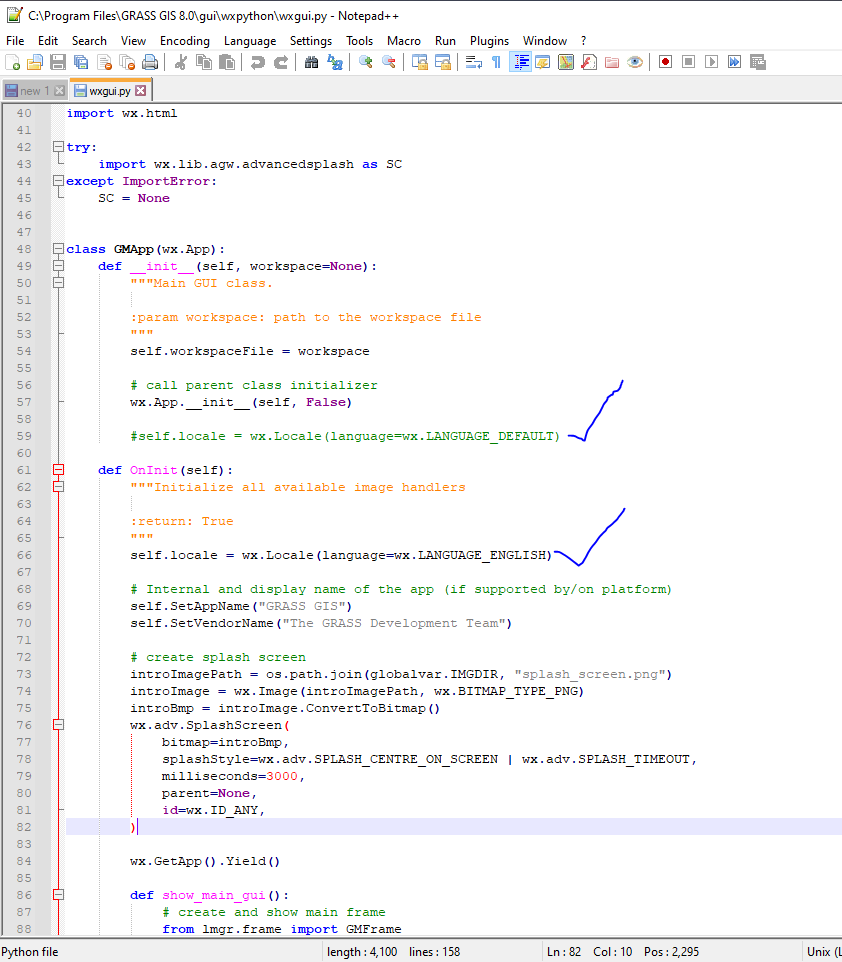Select the wxgui.py tab
This screenshot has width=842, height=962.
pos(109,91)
